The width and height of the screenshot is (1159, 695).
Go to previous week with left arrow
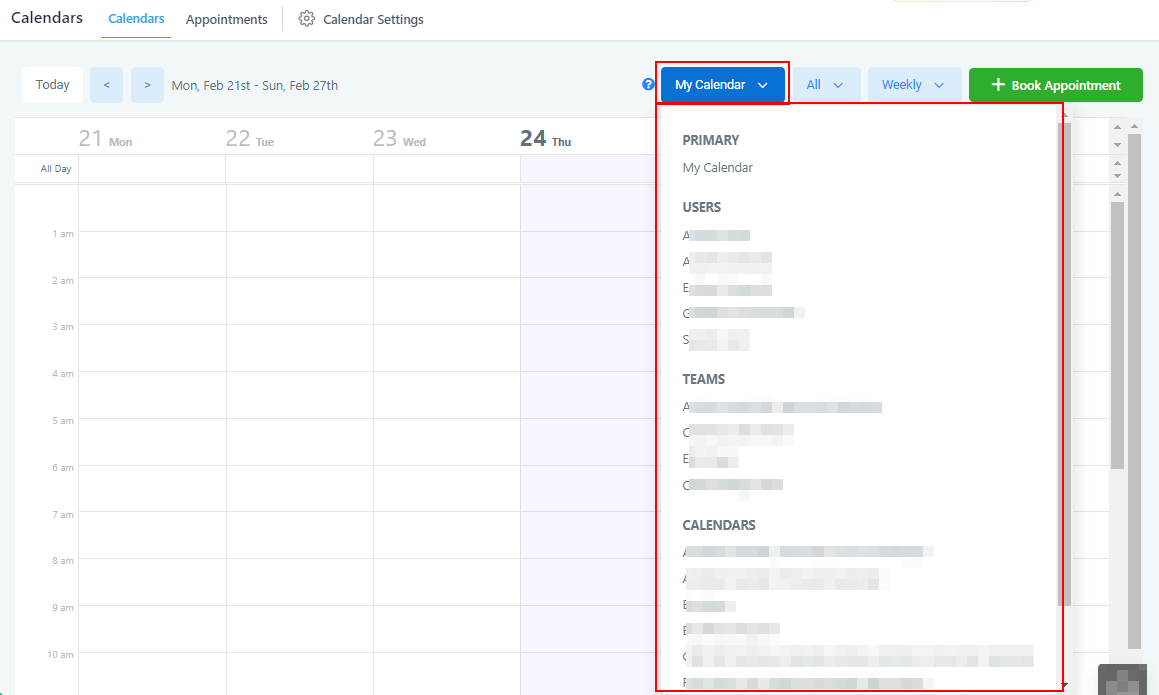[106, 85]
